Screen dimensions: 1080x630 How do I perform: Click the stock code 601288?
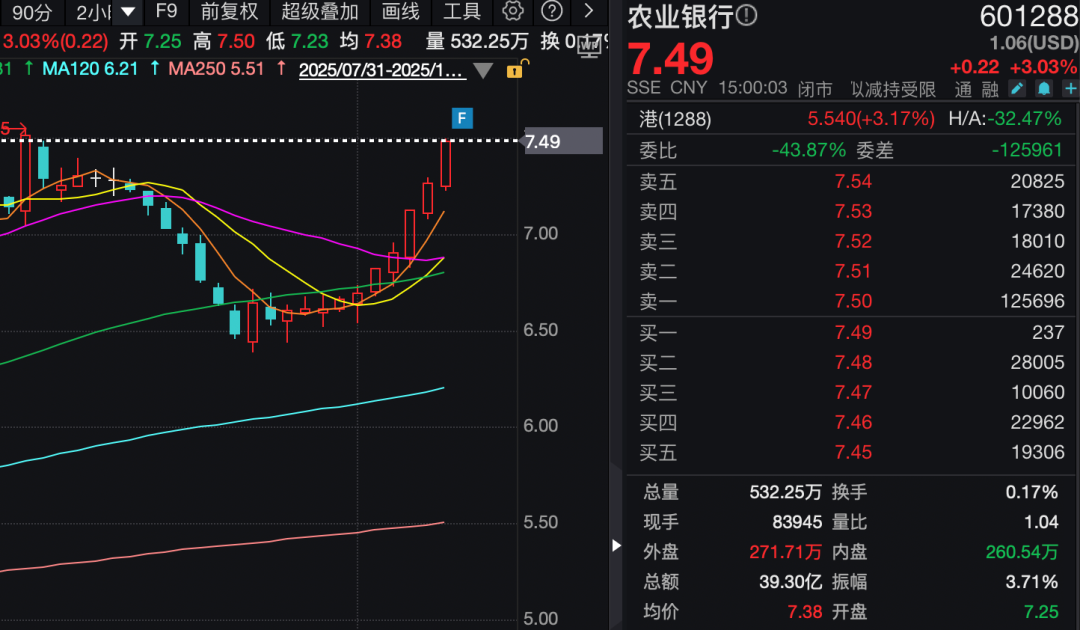[x=1028, y=17]
